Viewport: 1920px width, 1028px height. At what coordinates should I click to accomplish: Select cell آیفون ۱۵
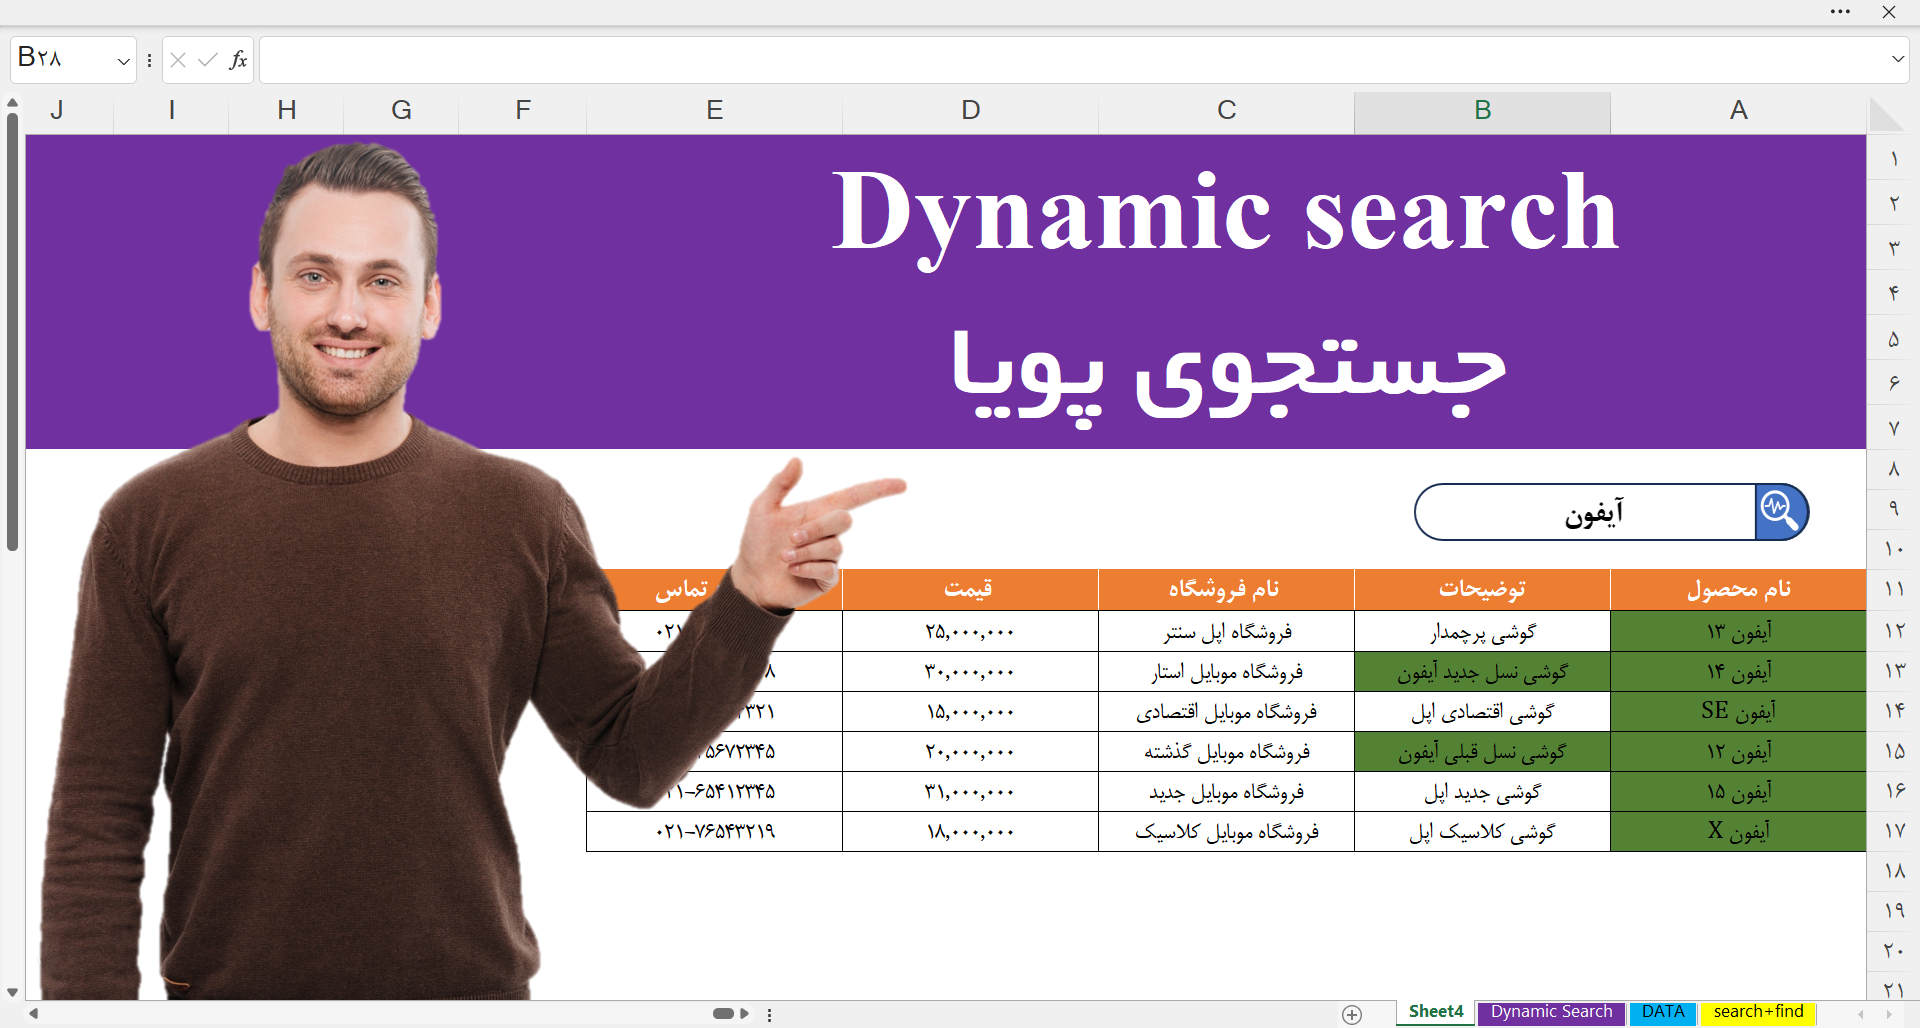point(1738,791)
